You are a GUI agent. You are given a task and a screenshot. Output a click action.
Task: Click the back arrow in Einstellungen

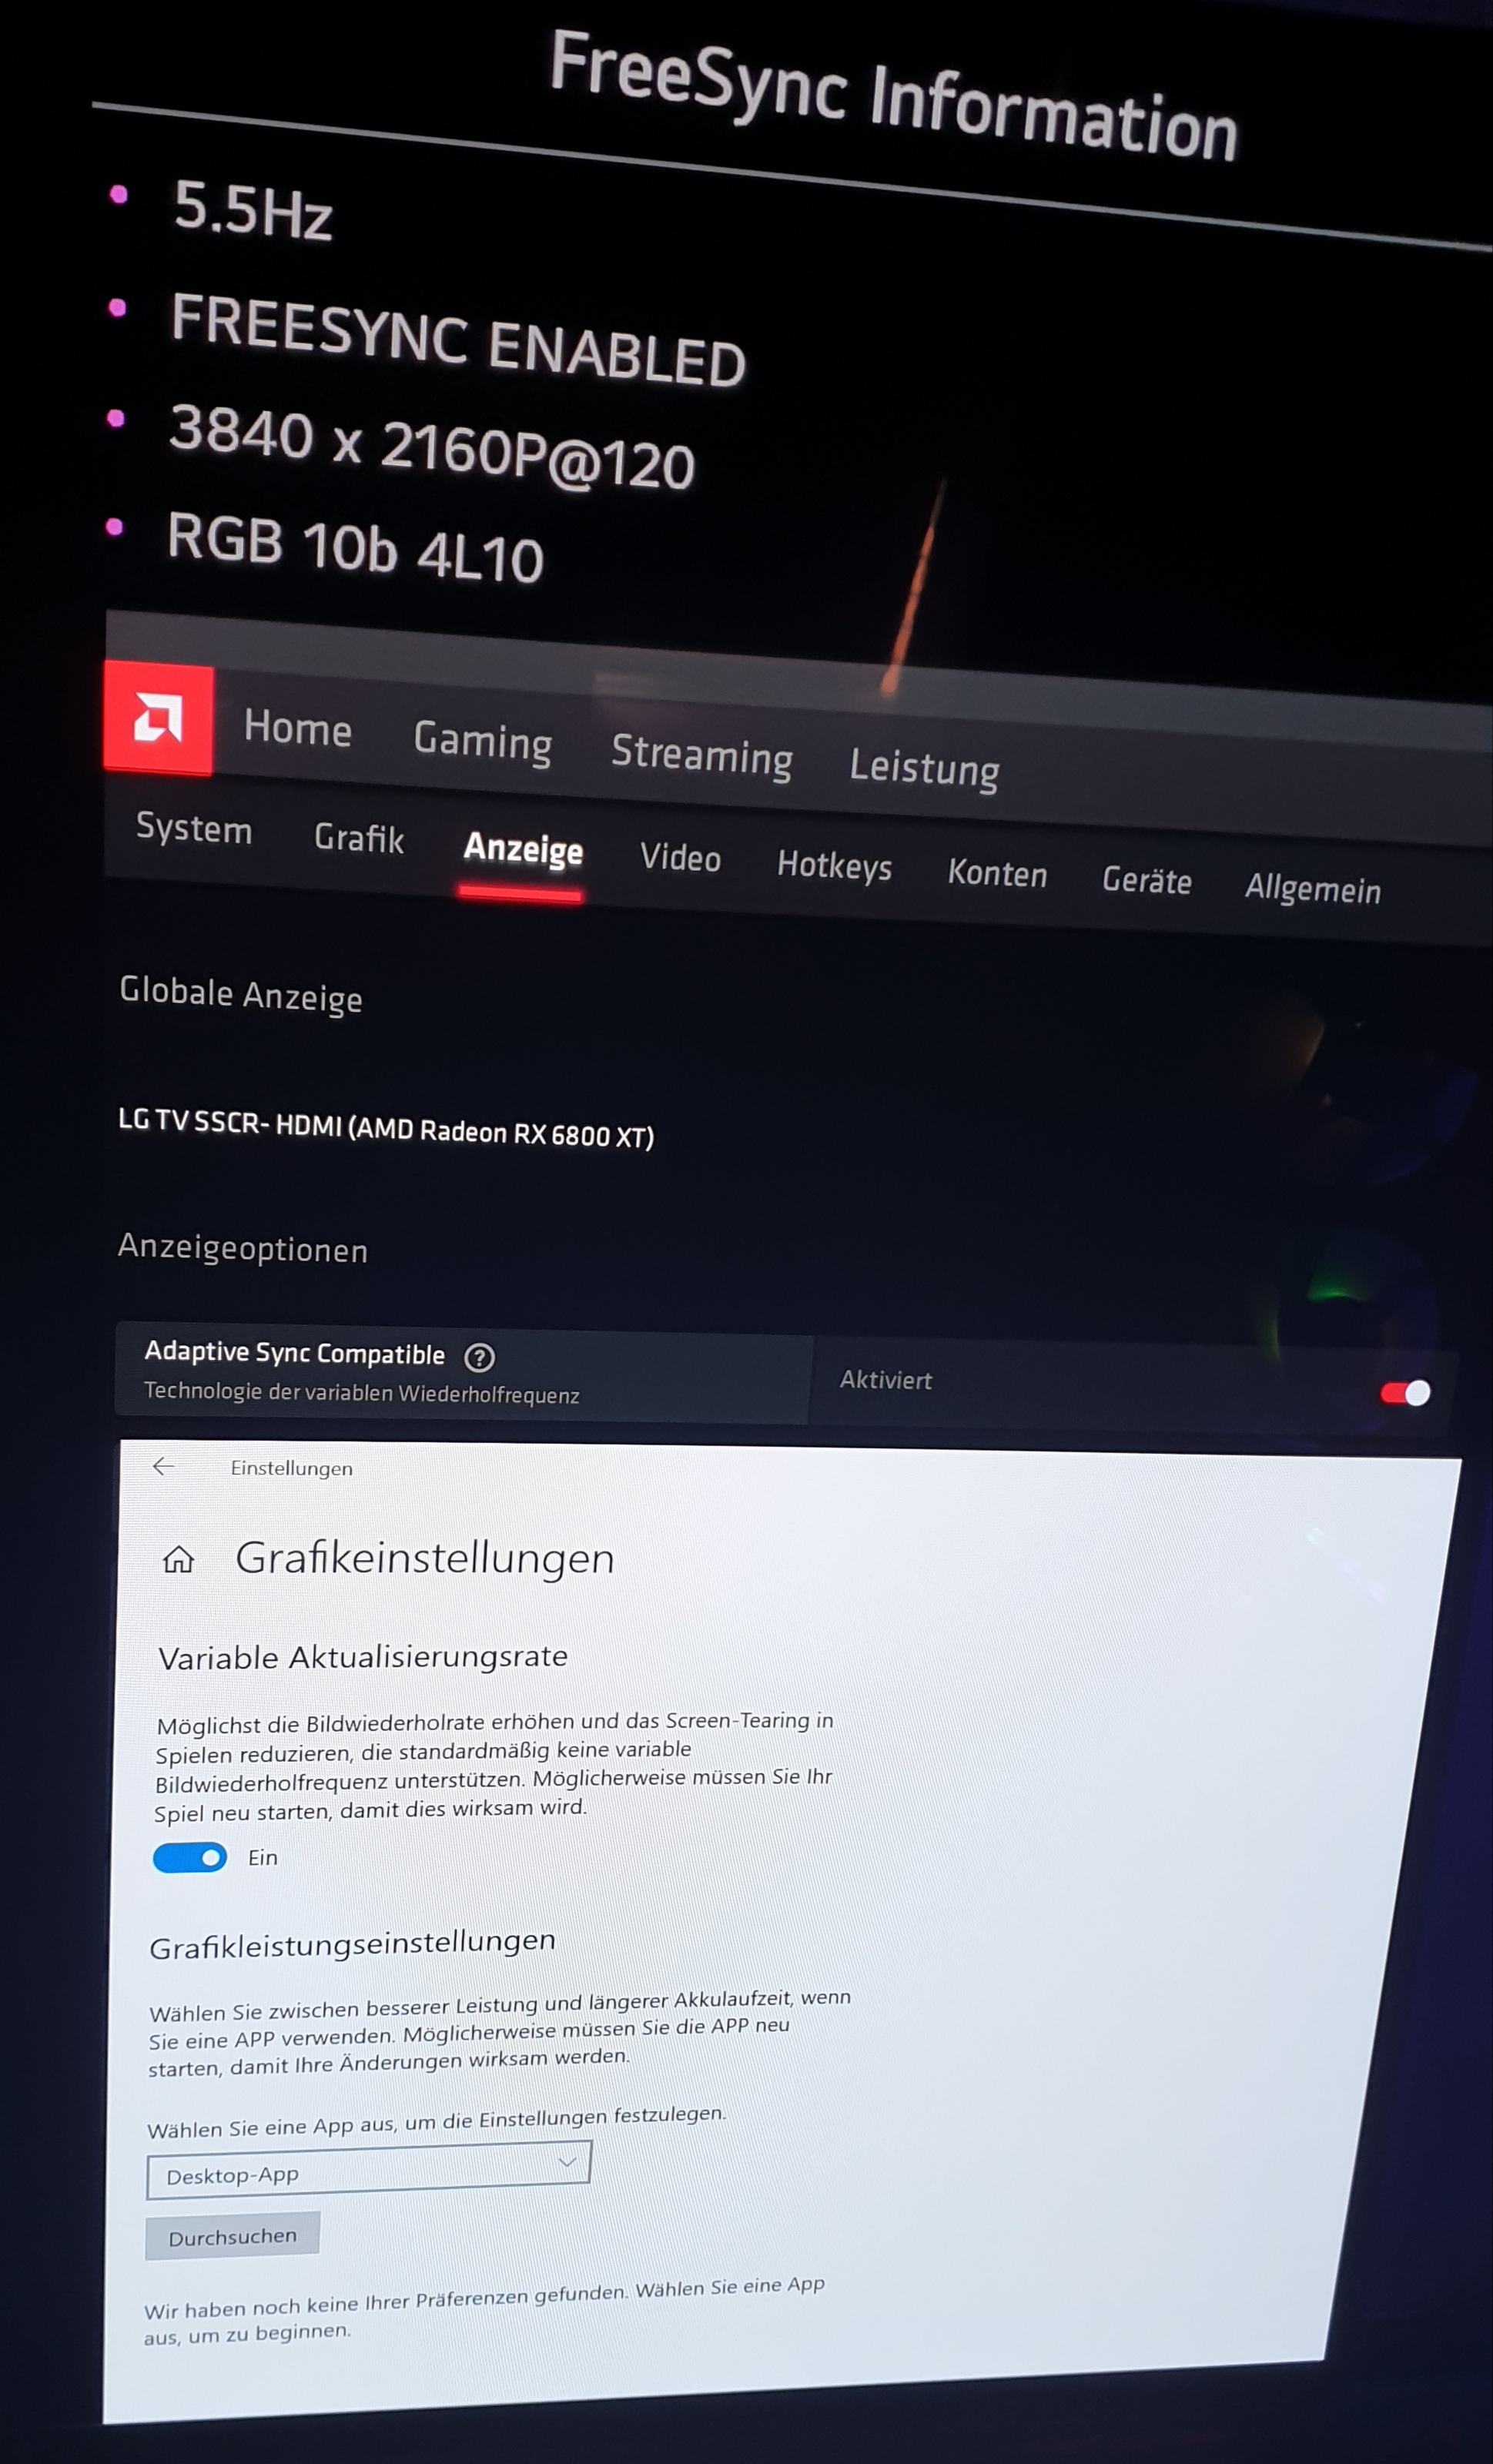163,1466
